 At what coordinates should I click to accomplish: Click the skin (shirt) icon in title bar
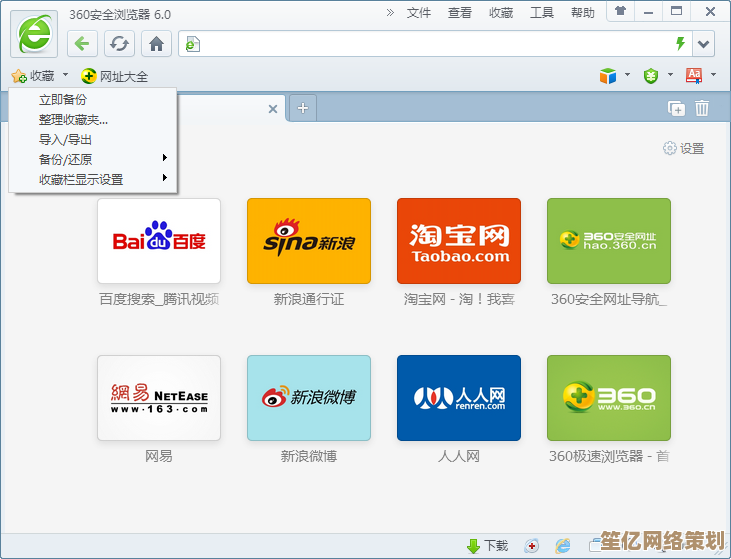point(621,12)
